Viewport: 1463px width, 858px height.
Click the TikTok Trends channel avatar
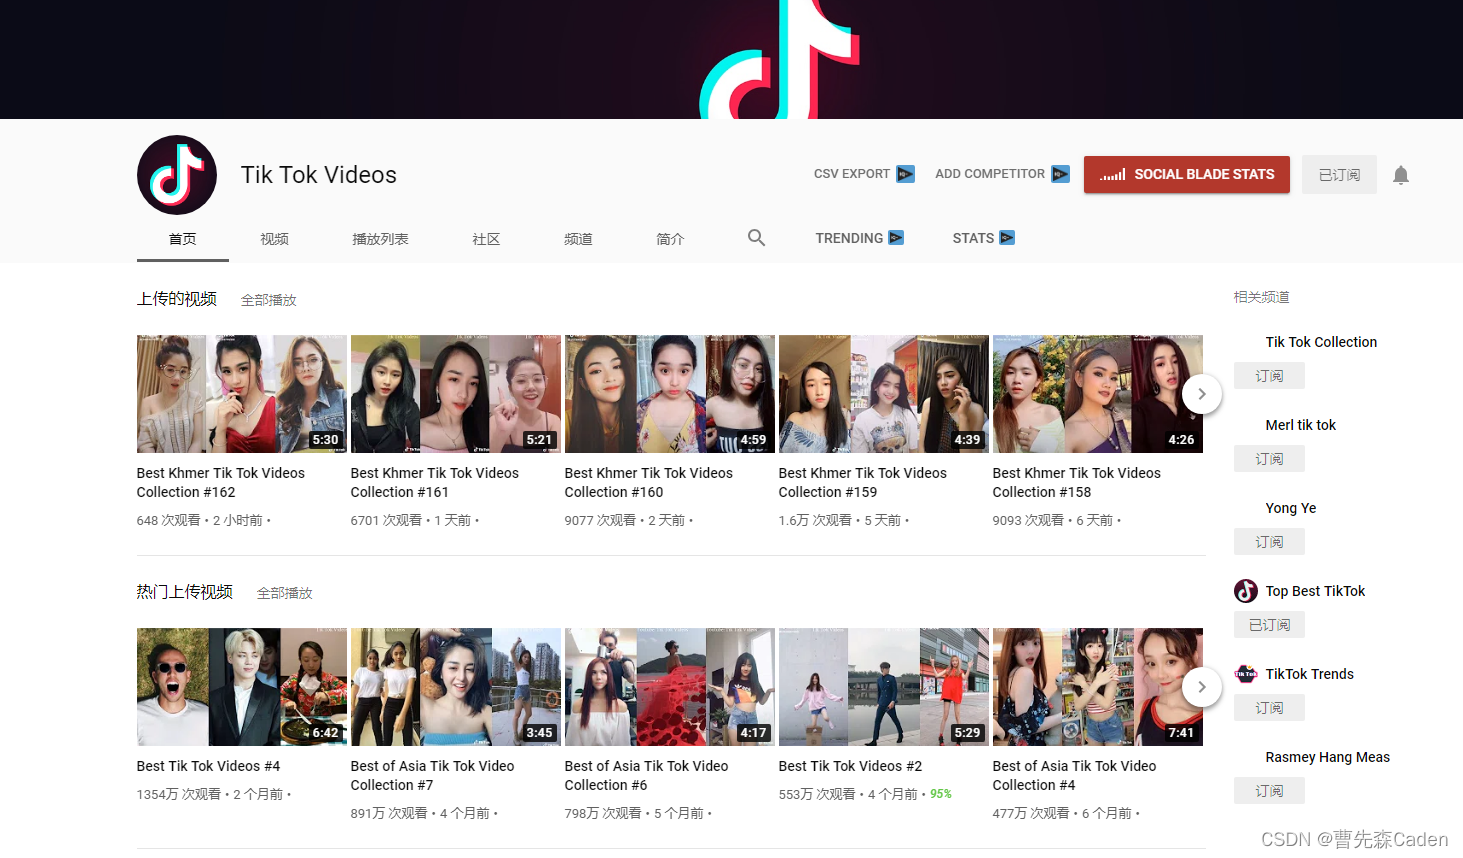click(x=1246, y=674)
